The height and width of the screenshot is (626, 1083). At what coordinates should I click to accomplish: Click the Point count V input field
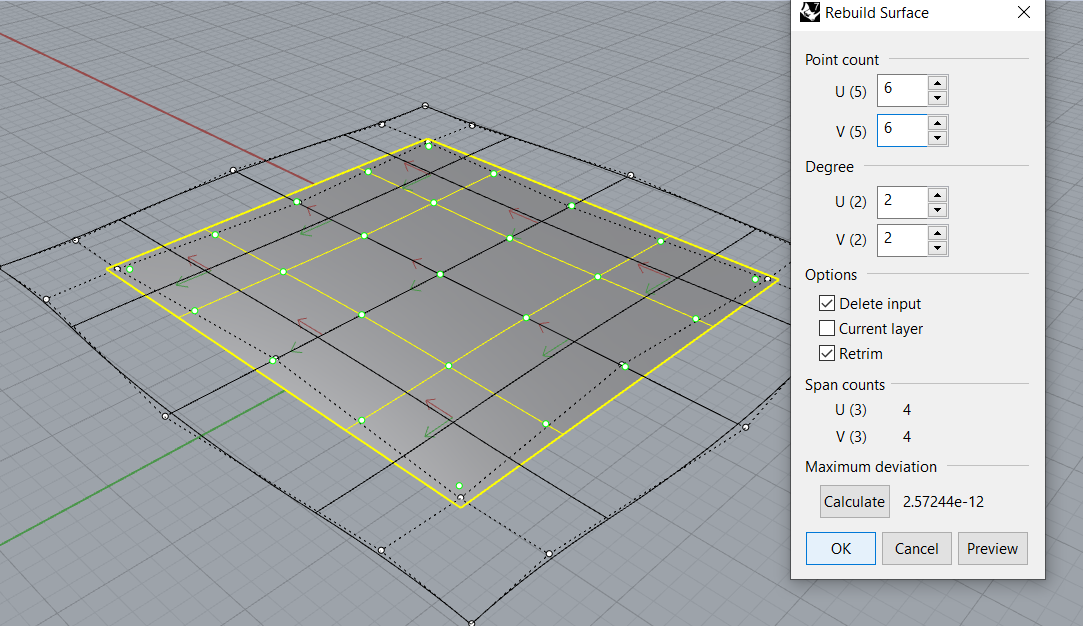pyautogui.click(x=902, y=131)
